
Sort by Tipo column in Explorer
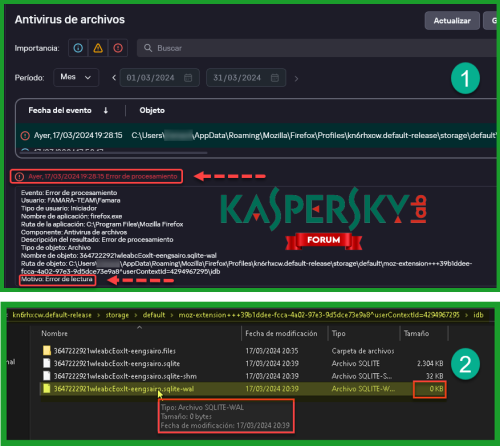tap(339, 333)
